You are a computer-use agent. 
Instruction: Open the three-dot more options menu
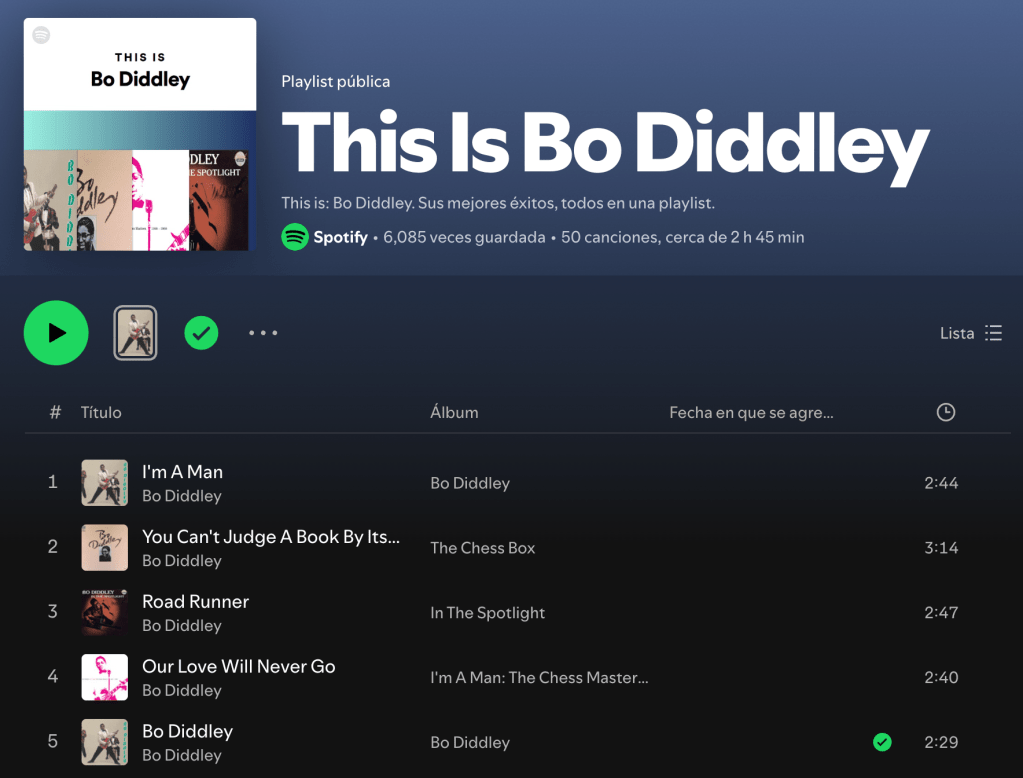(x=263, y=333)
